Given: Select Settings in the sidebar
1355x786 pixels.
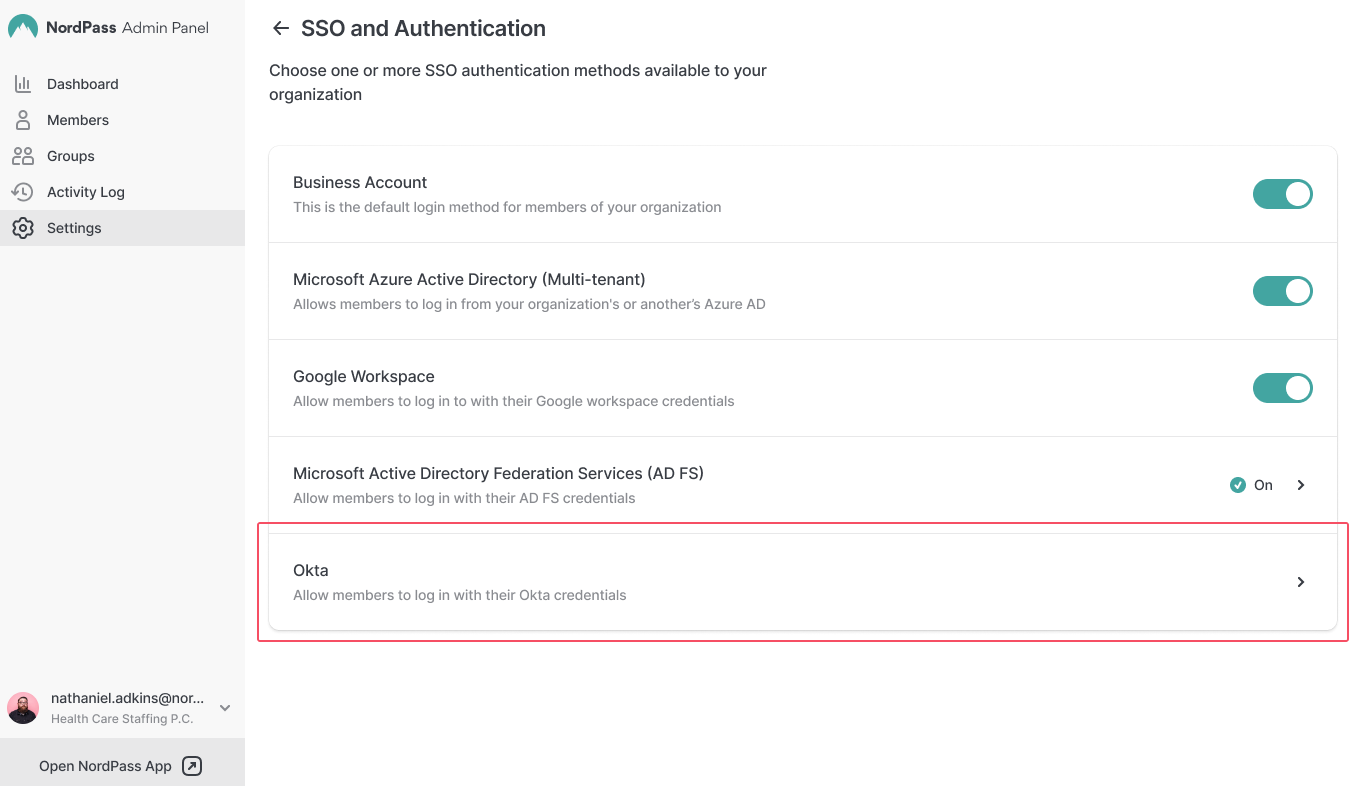Looking at the screenshot, I should coord(122,228).
